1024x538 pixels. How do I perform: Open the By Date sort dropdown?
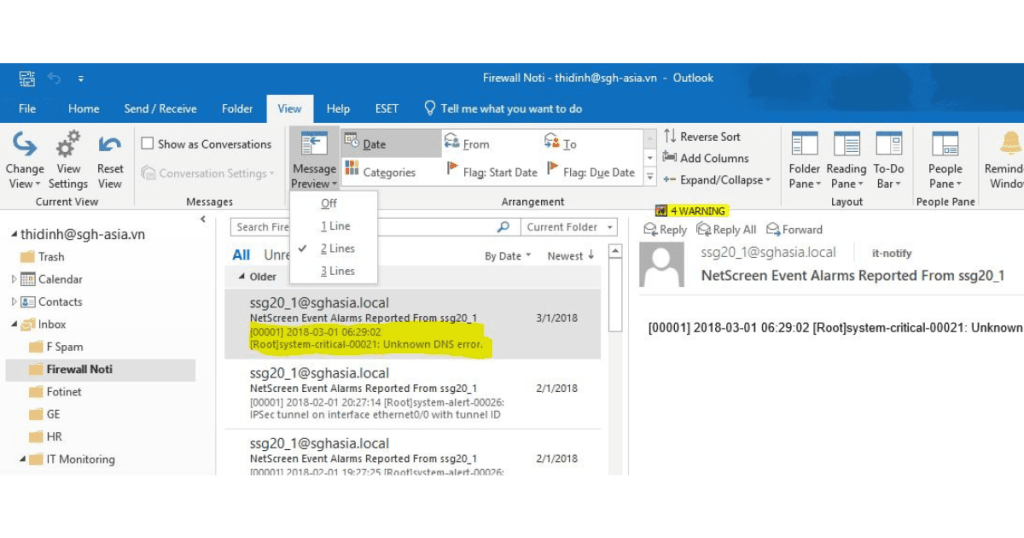(x=507, y=256)
